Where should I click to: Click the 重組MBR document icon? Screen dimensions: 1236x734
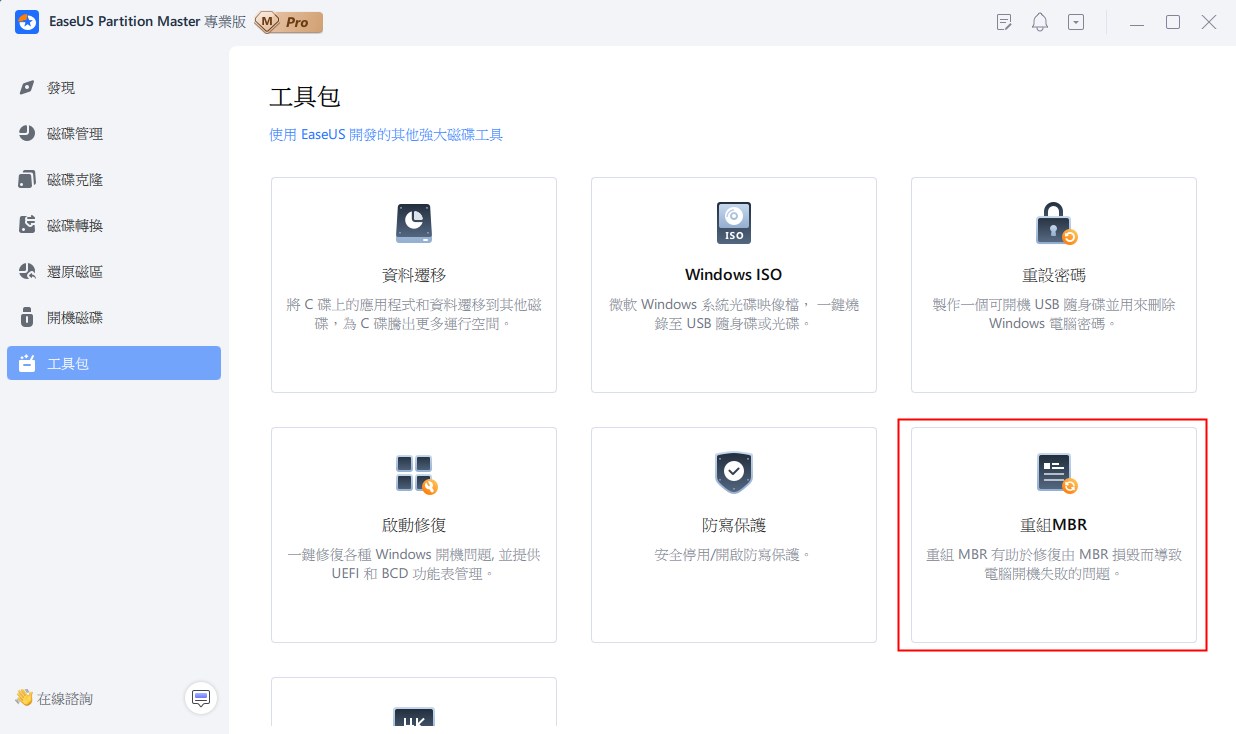(1054, 473)
